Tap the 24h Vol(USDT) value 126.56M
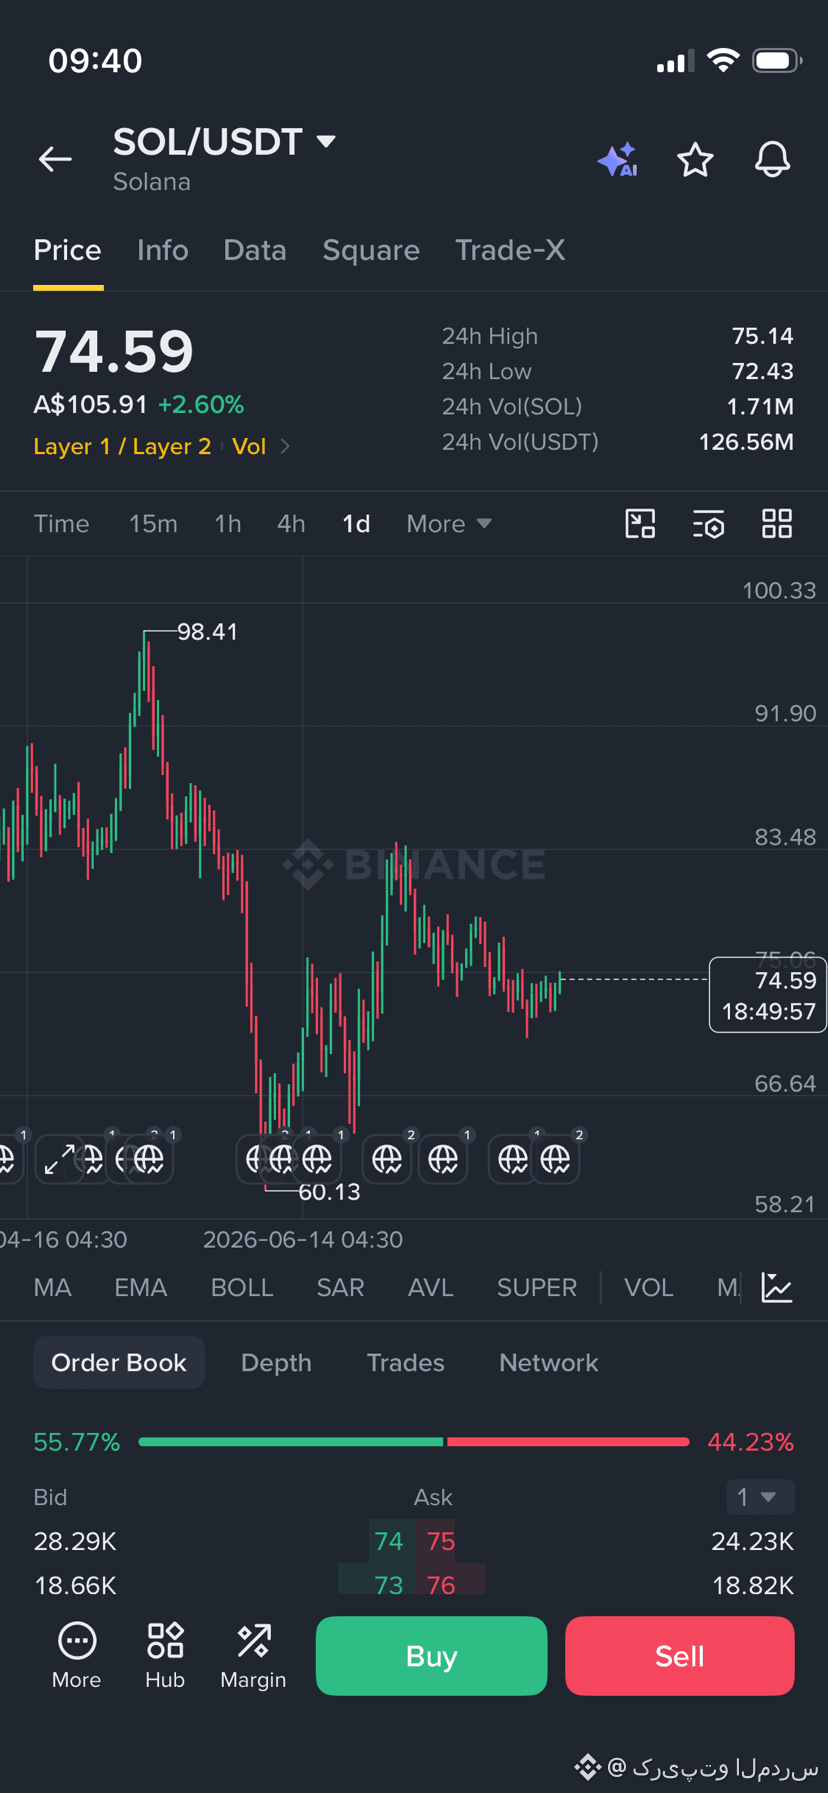 point(746,442)
